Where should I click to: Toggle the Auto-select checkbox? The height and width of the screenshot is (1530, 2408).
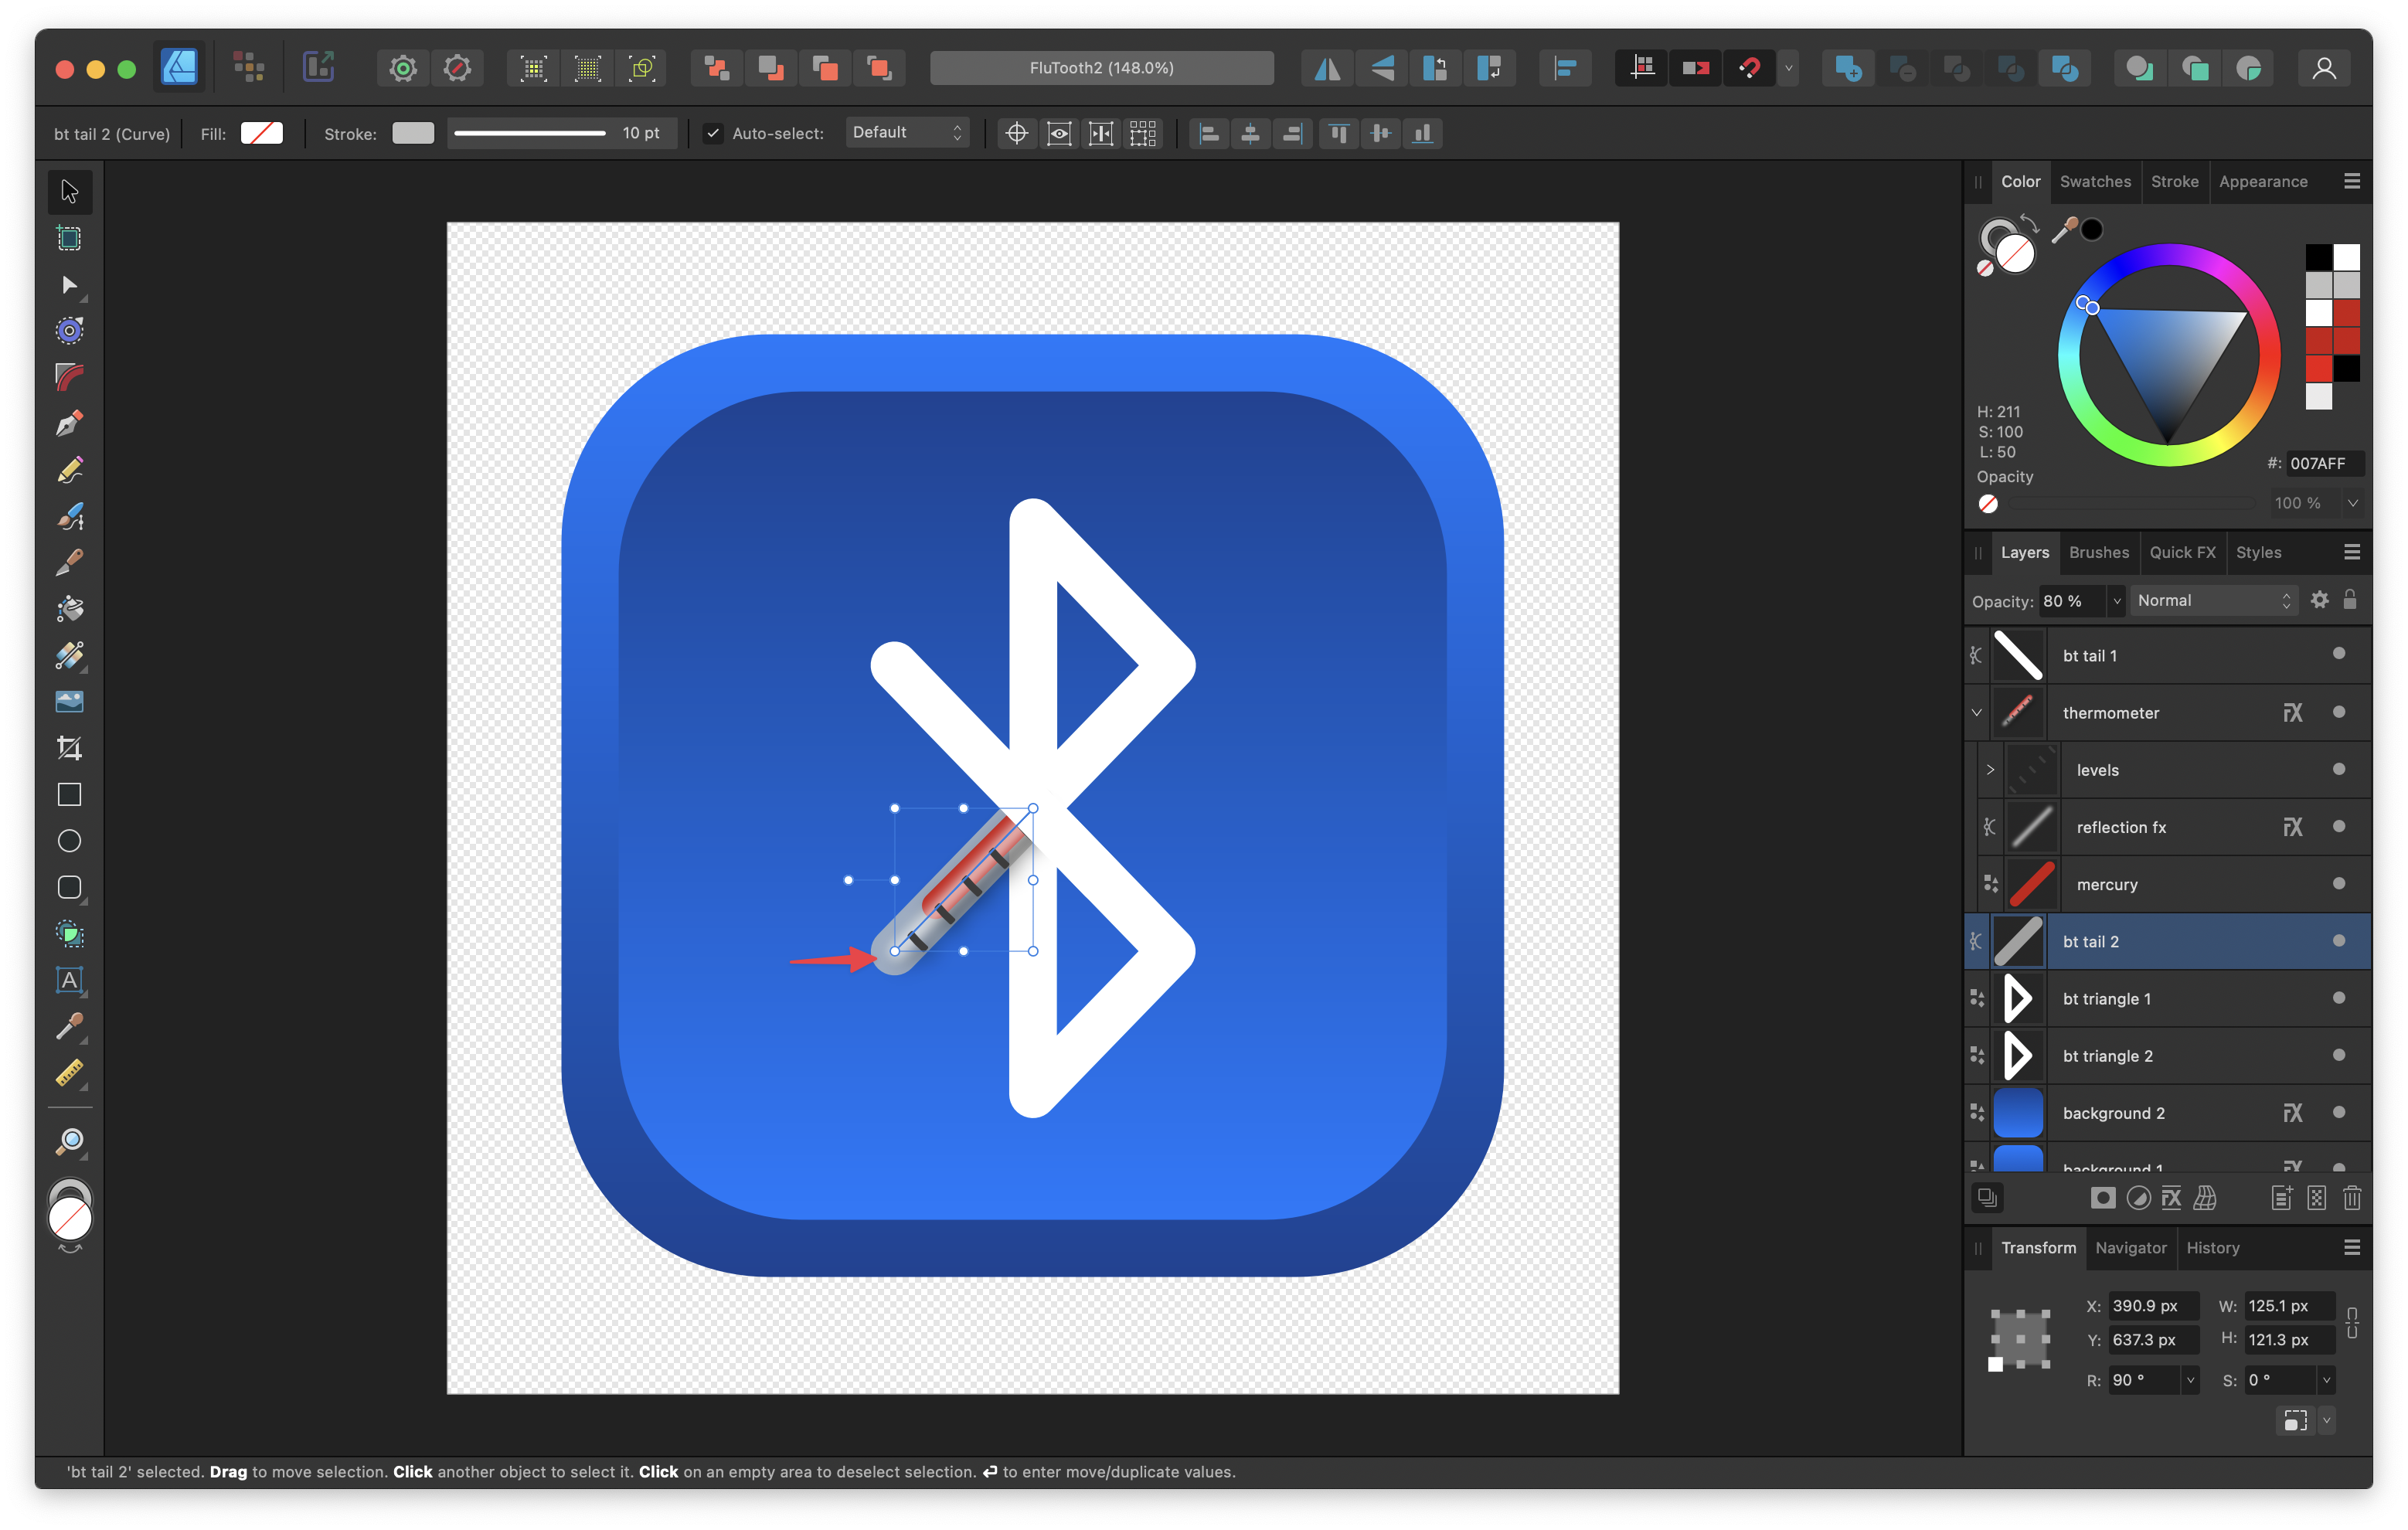click(x=713, y=133)
